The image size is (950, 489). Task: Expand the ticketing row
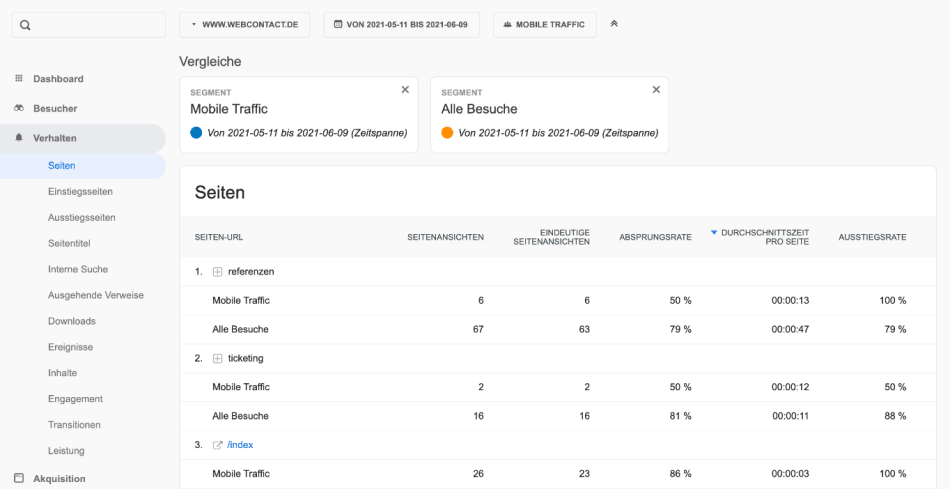218,359
